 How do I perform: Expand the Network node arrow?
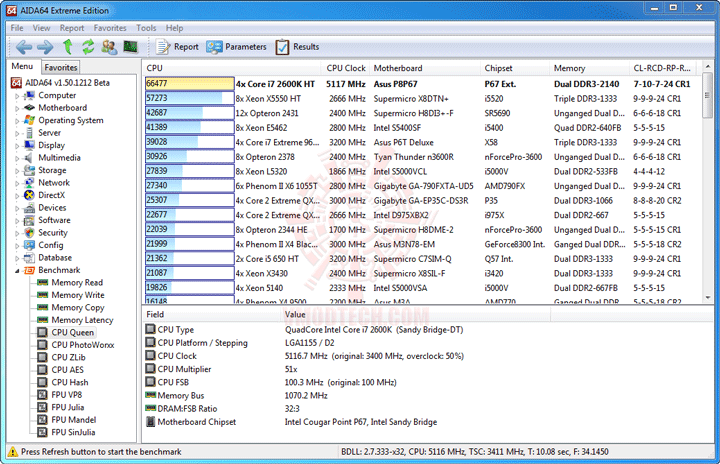click(17, 183)
